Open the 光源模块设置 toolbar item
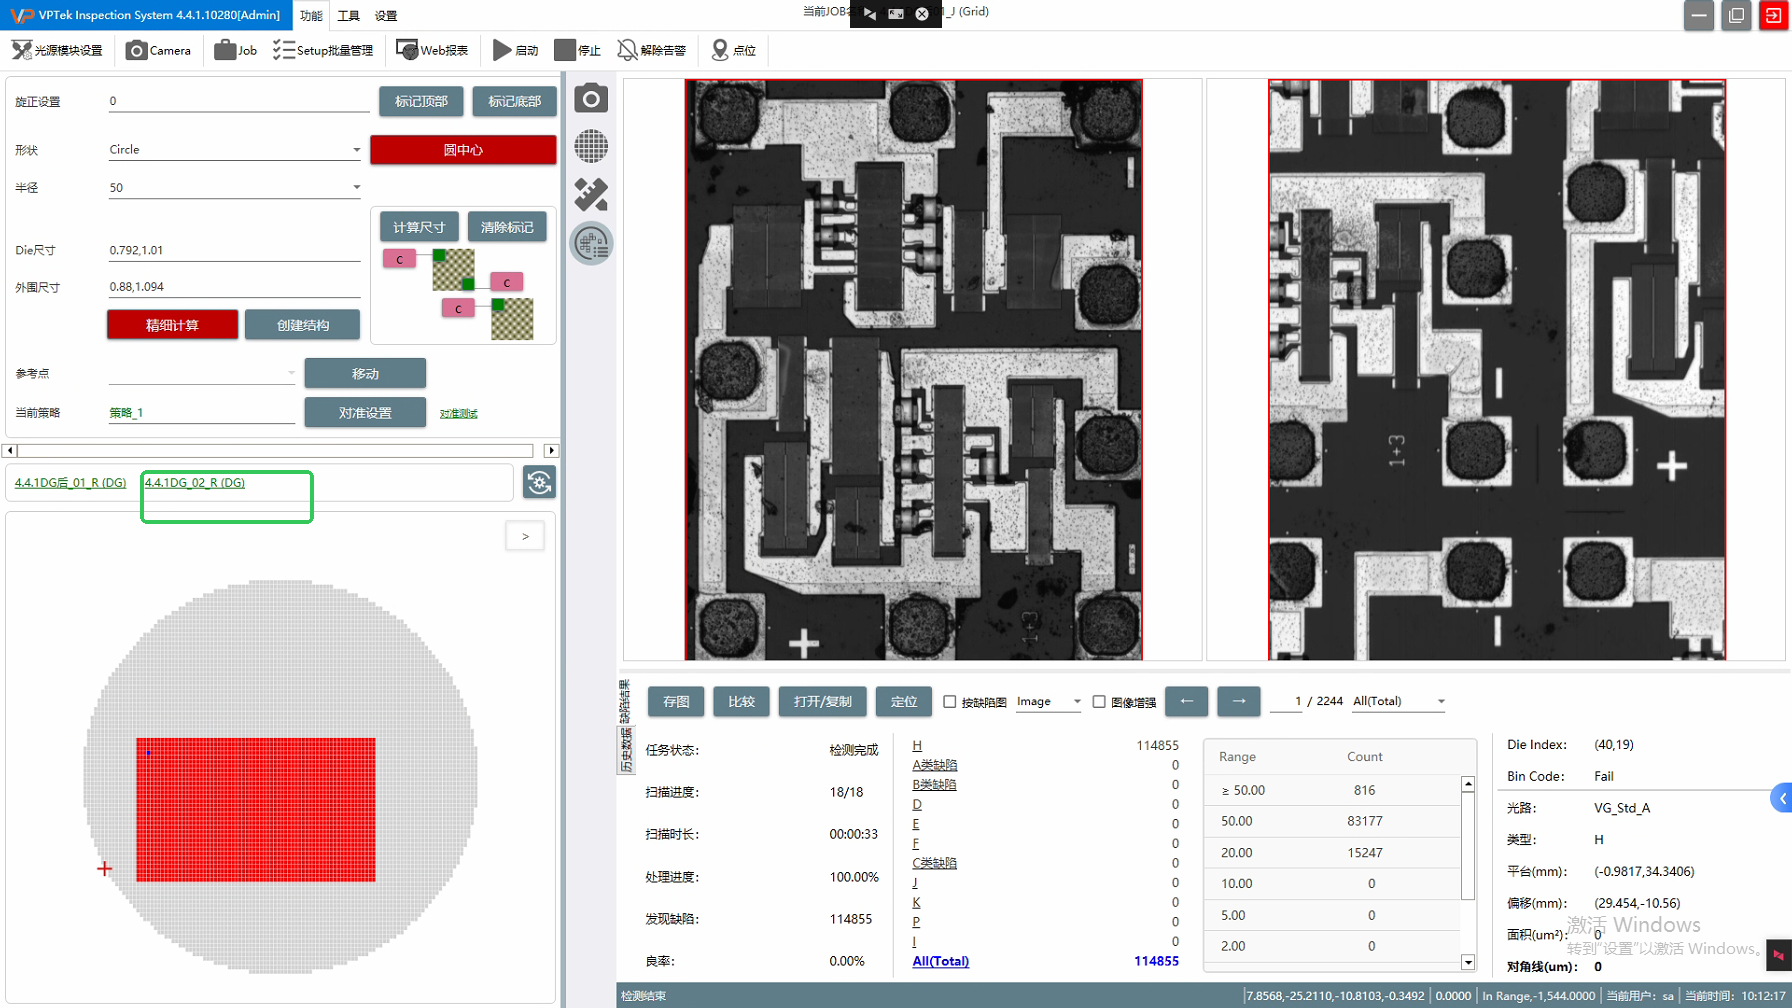 point(57,50)
